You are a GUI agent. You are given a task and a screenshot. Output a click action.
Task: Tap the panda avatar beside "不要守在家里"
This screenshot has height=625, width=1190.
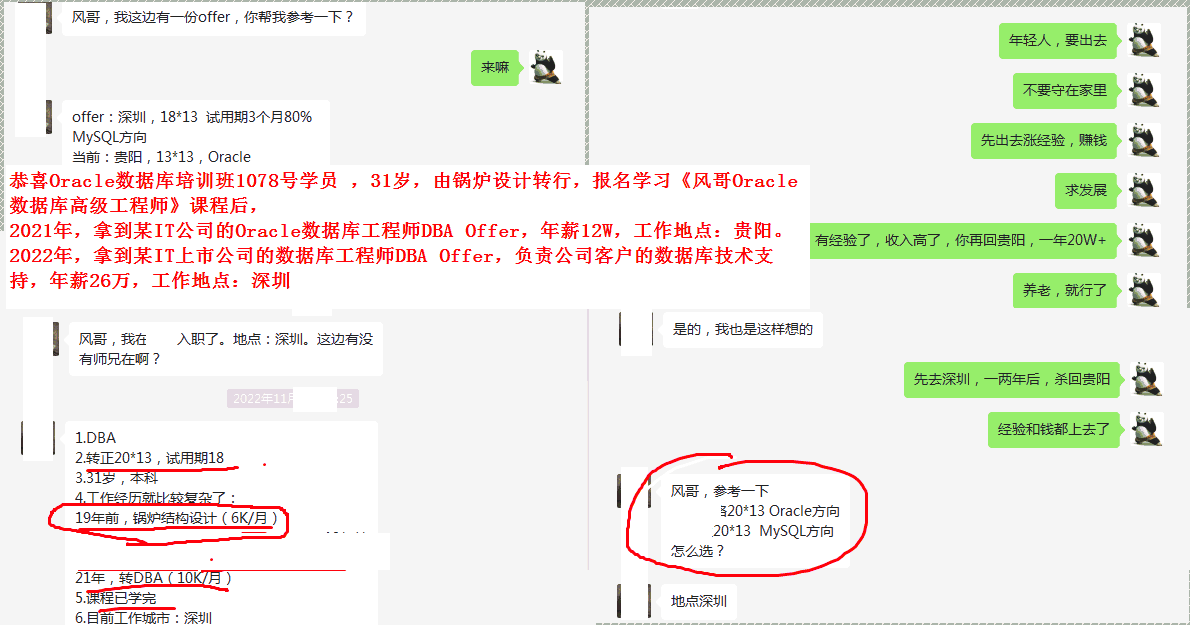(1144, 90)
